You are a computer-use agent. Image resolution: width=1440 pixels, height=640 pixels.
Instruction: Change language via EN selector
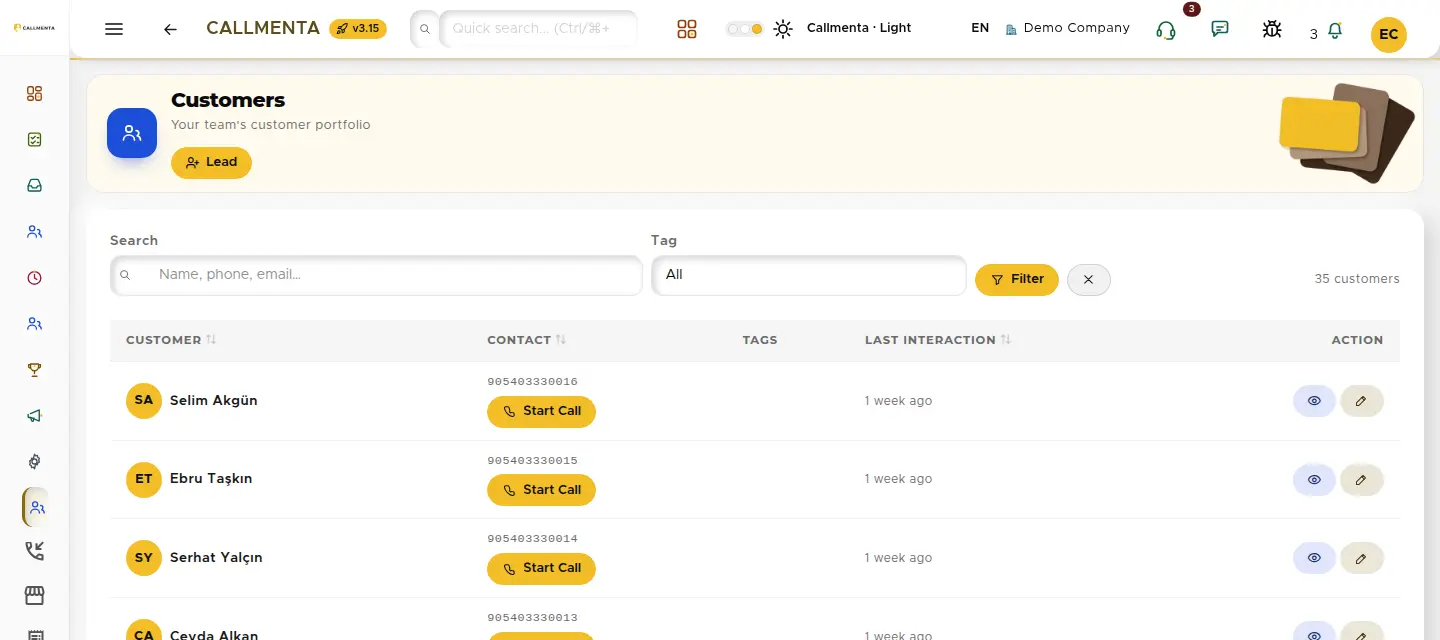980,28
